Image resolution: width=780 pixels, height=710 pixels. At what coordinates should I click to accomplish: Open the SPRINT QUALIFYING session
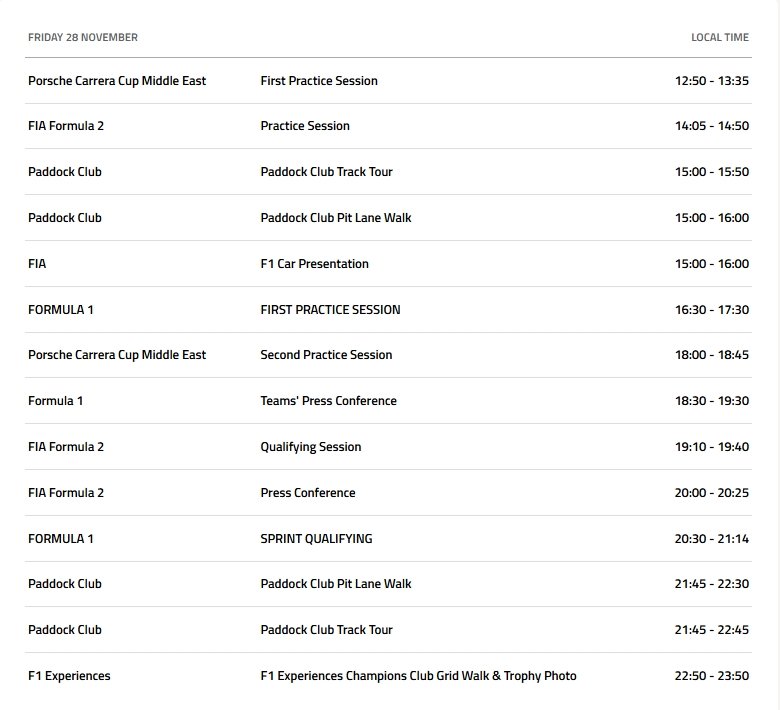pos(316,539)
